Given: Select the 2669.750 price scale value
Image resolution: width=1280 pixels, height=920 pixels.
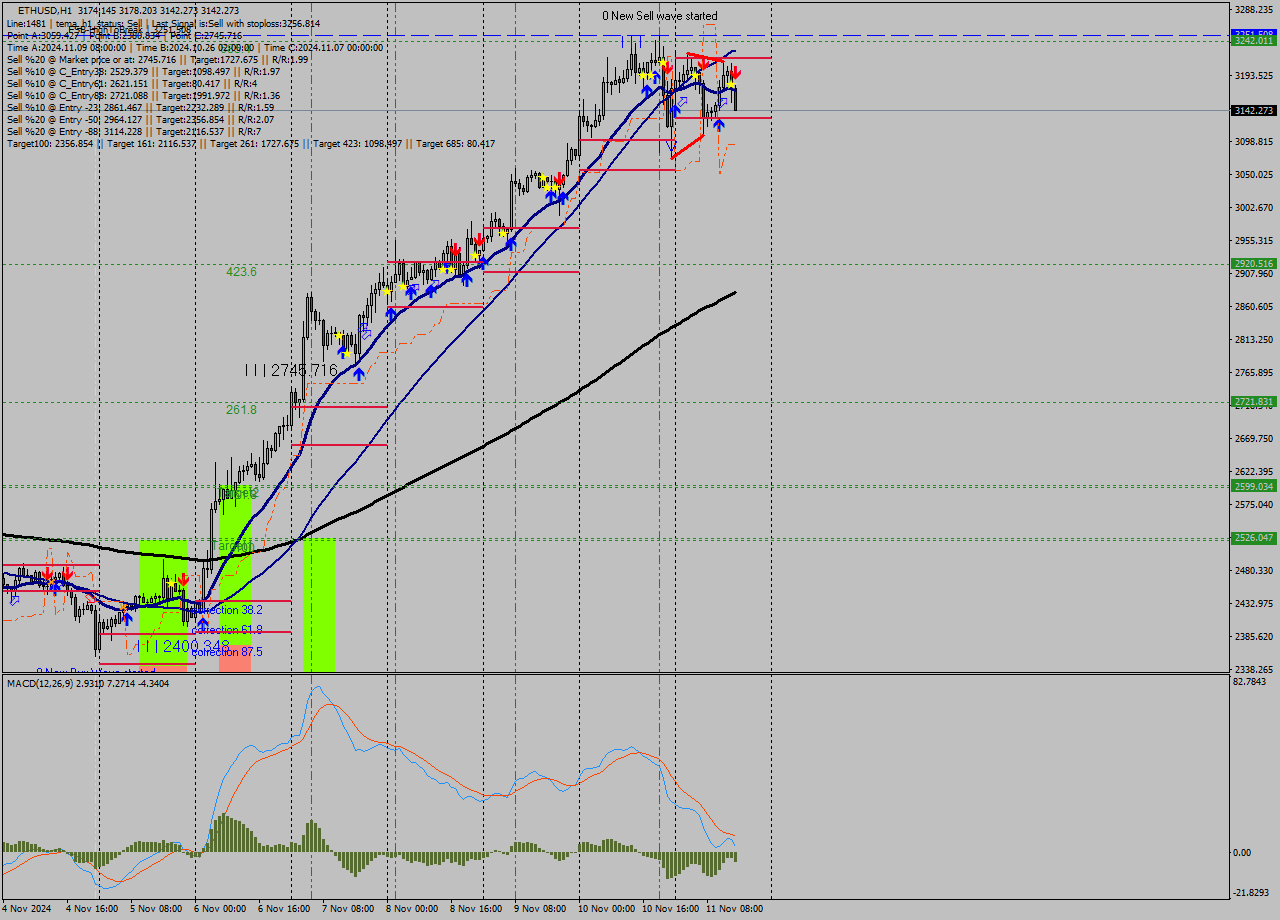Looking at the screenshot, I should pyautogui.click(x=1254, y=439).
